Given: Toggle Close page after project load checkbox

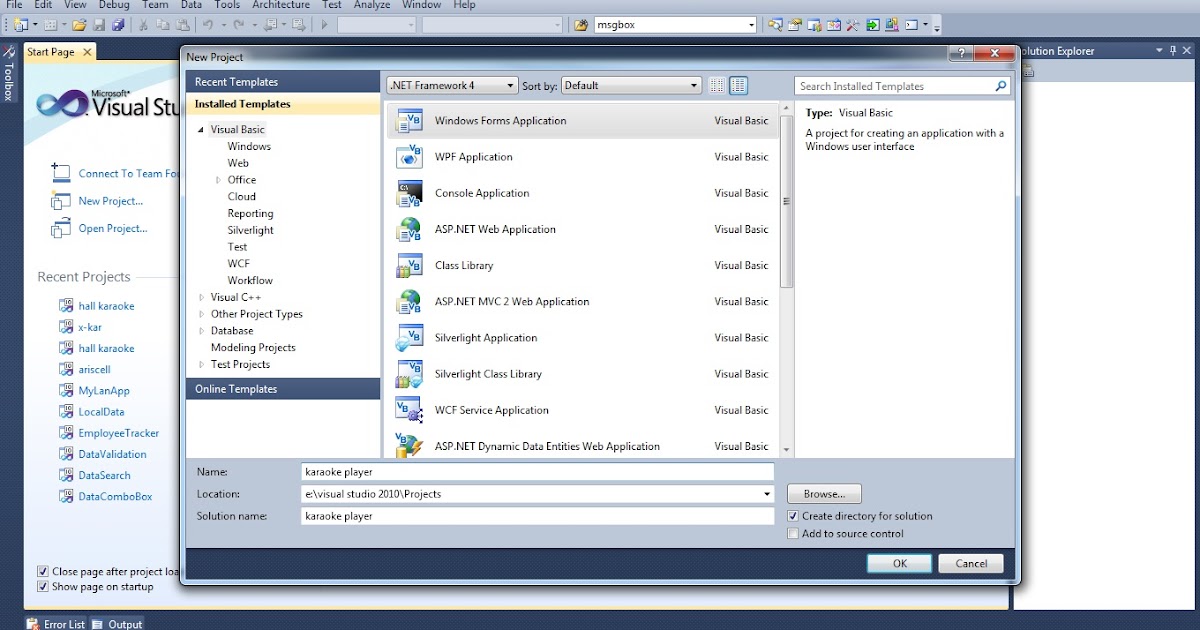Looking at the screenshot, I should [42, 572].
